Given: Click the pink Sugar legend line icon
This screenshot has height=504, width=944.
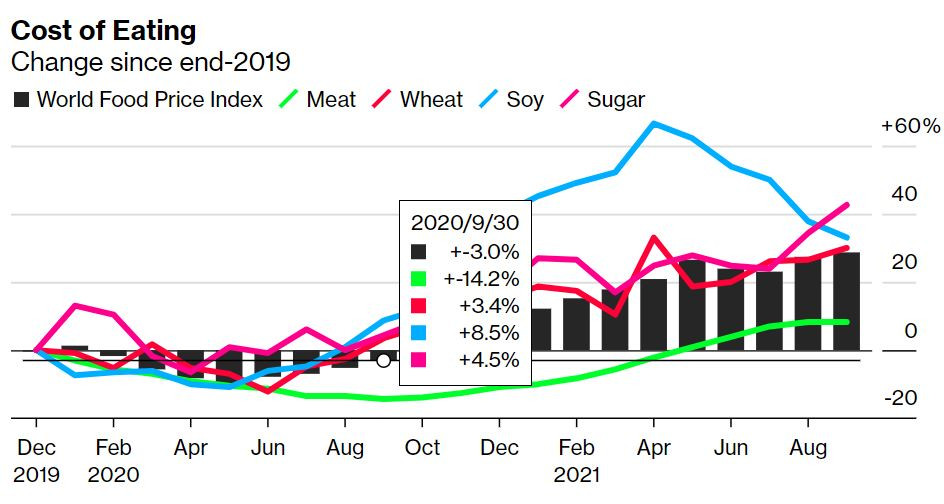Looking at the screenshot, I should pyautogui.click(x=570, y=99).
